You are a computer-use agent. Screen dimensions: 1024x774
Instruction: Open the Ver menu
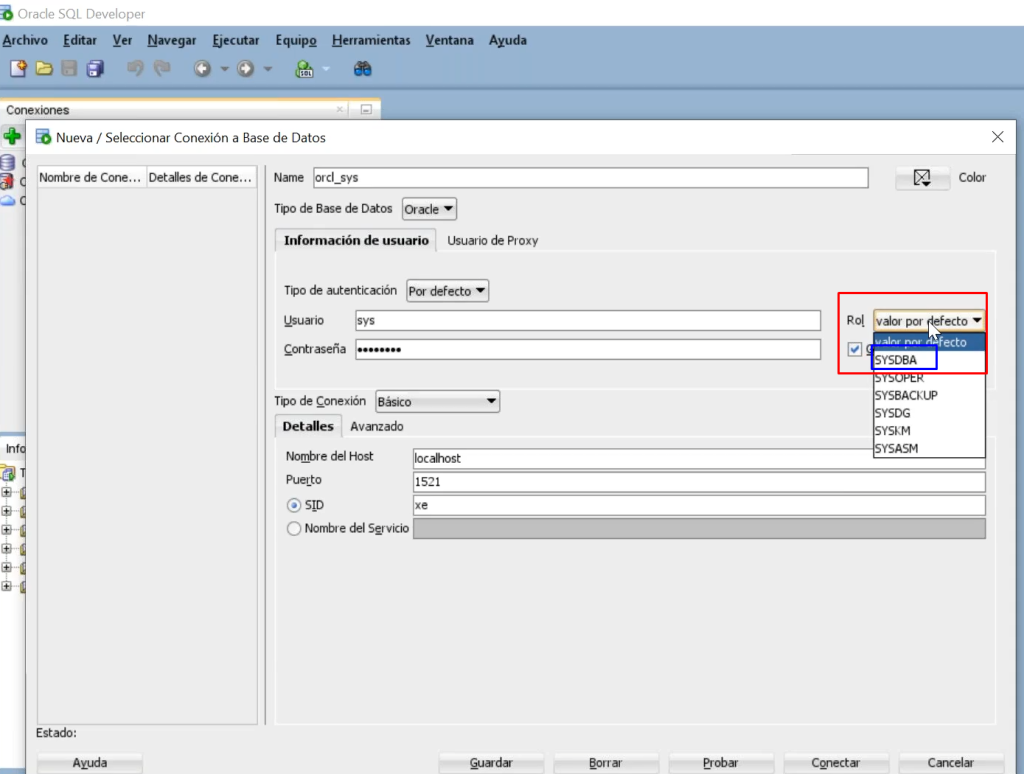pyautogui.click(x=122, y=40)
